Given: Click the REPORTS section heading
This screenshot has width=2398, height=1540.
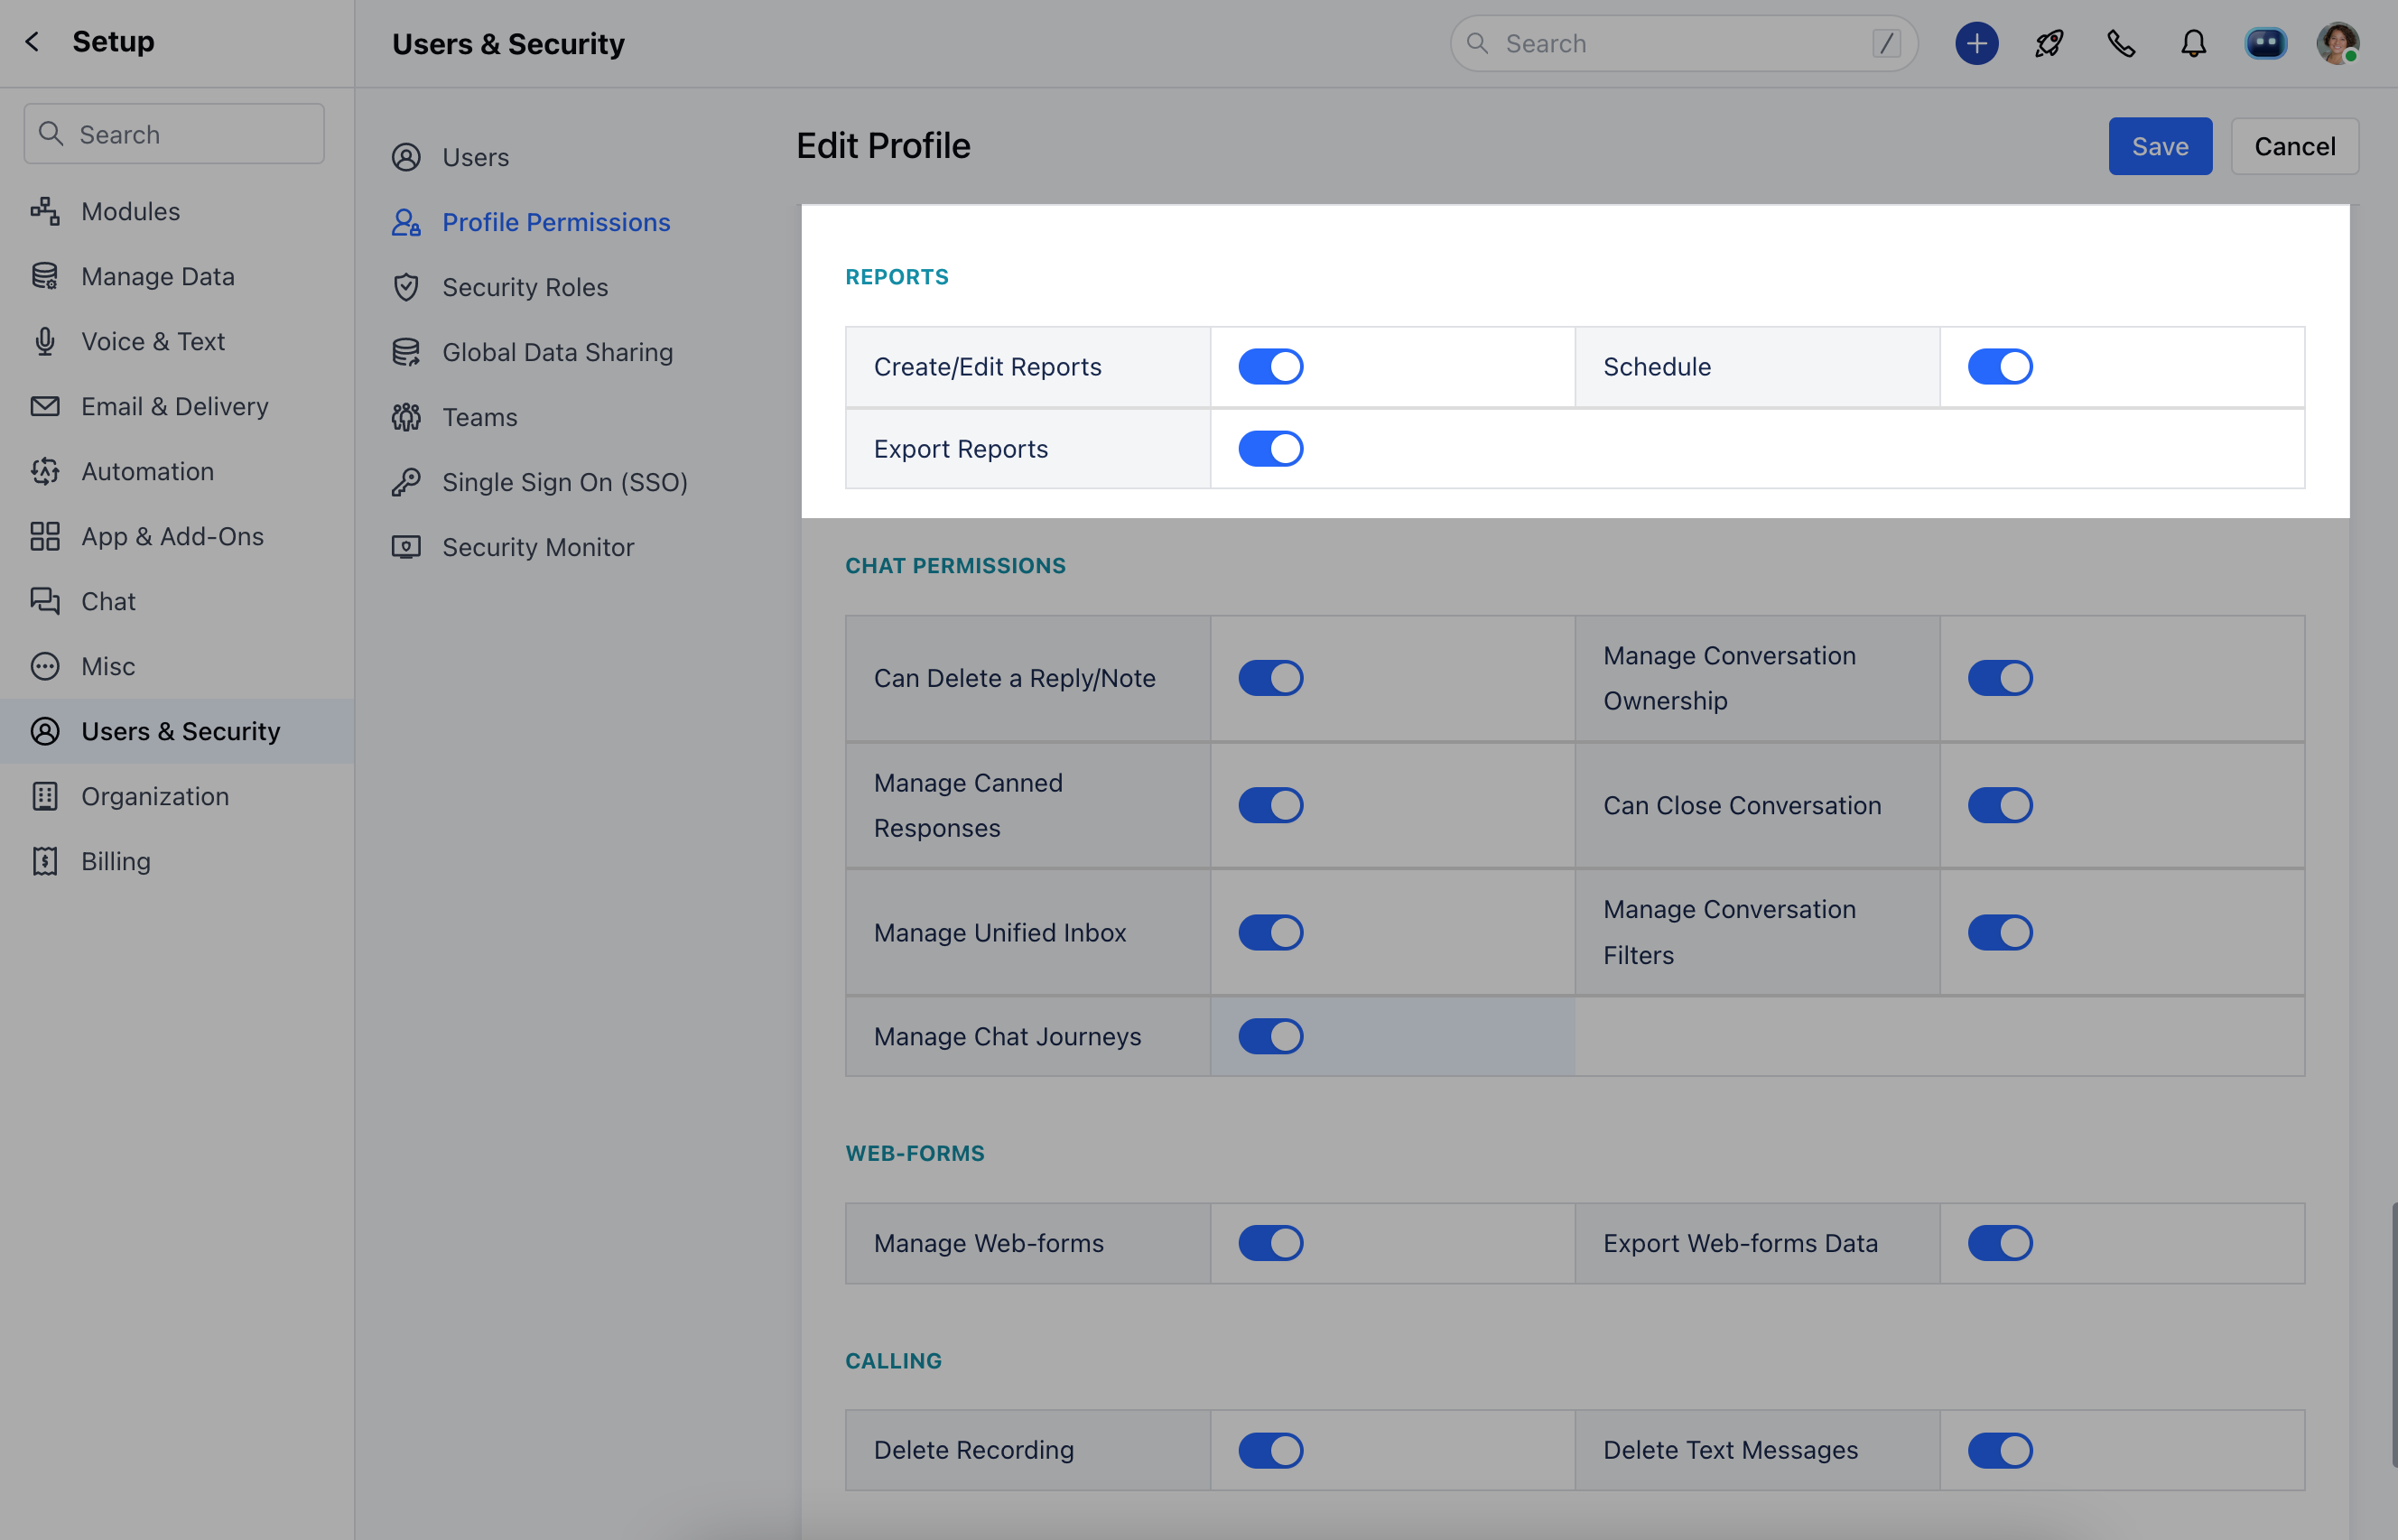Looking at the screenshot, I should [897, 277].
